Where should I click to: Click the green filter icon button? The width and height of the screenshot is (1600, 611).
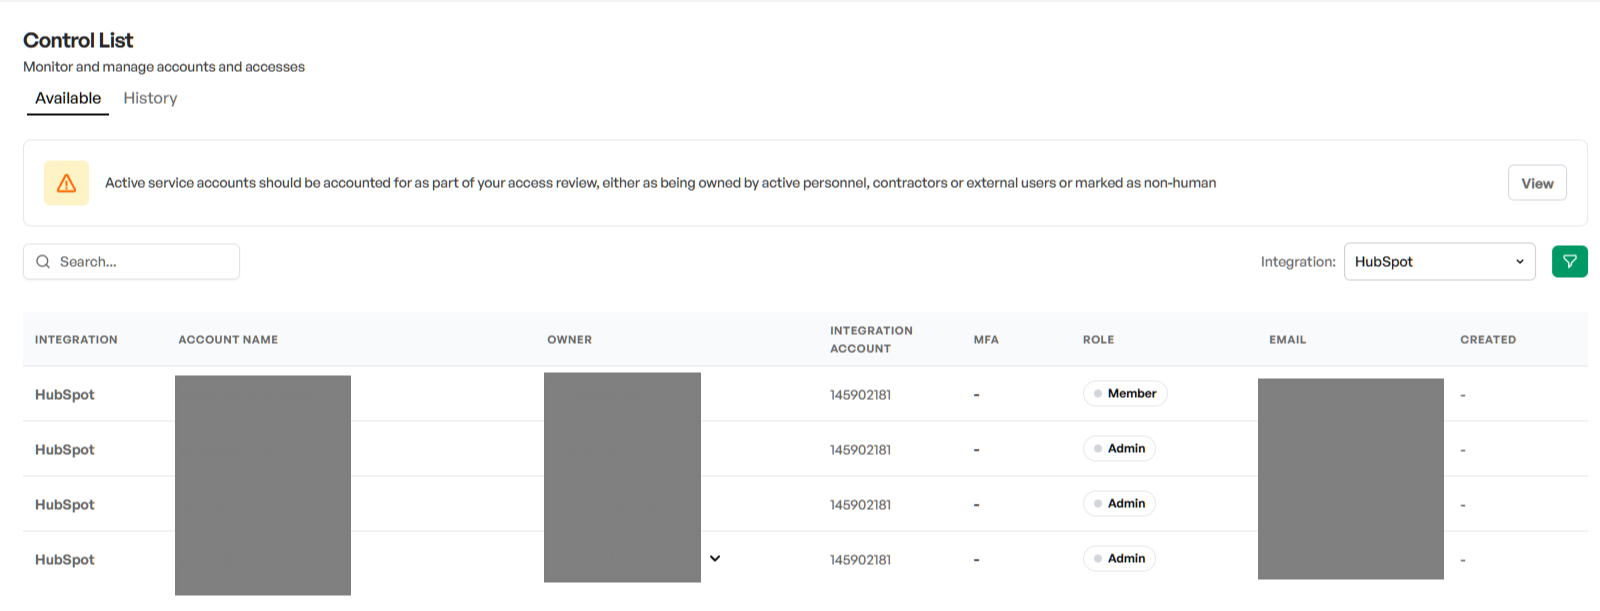pyautogui.click(x=1569, y=261)
